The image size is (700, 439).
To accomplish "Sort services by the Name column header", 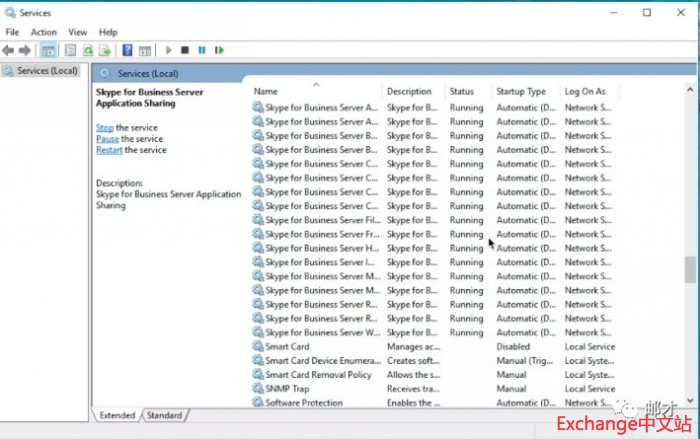I will pos(266,91).
